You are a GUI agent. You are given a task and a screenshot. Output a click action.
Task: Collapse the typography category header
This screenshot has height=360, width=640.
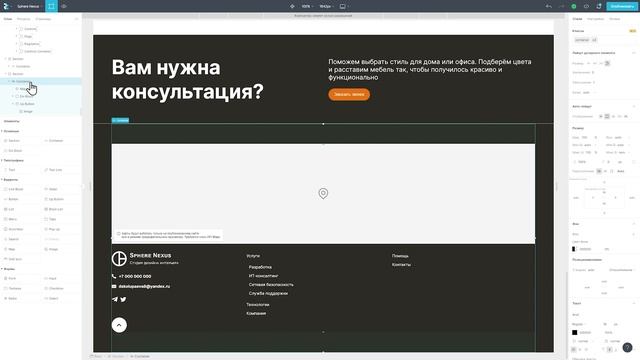pyautogui.click(x=12, y=160)
